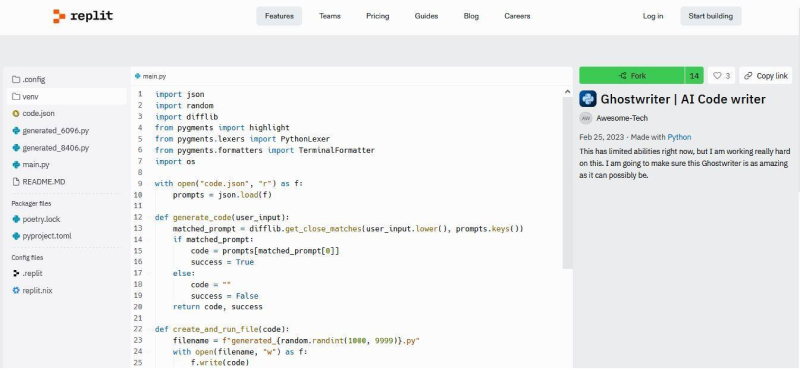
Task: Expand the venv folder
Action: pyautogui.click(x=67, y=96)
